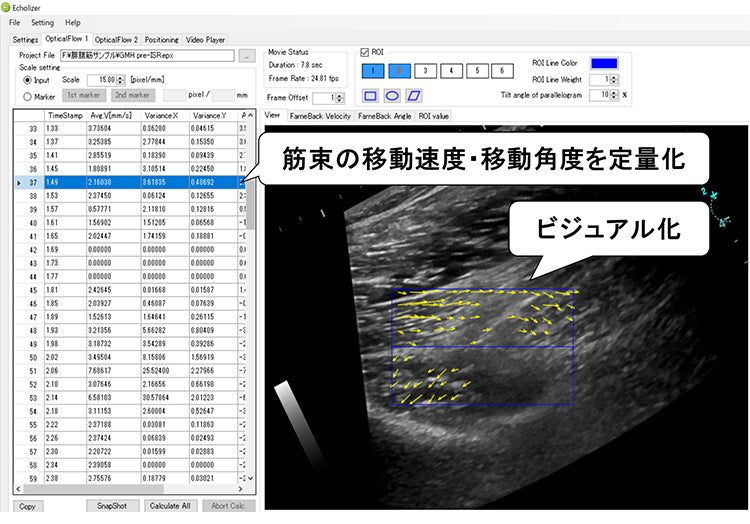This screenshot has height=524, width=750.
Task: Click the Project File path field
Action: click(147, 55)
